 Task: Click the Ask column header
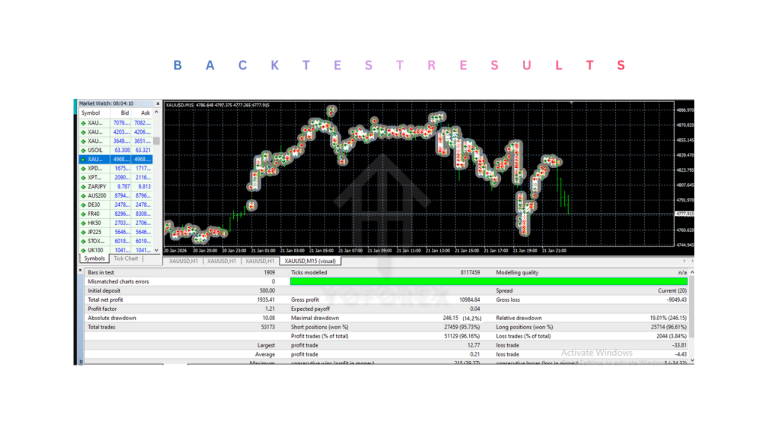click(144, 113)
